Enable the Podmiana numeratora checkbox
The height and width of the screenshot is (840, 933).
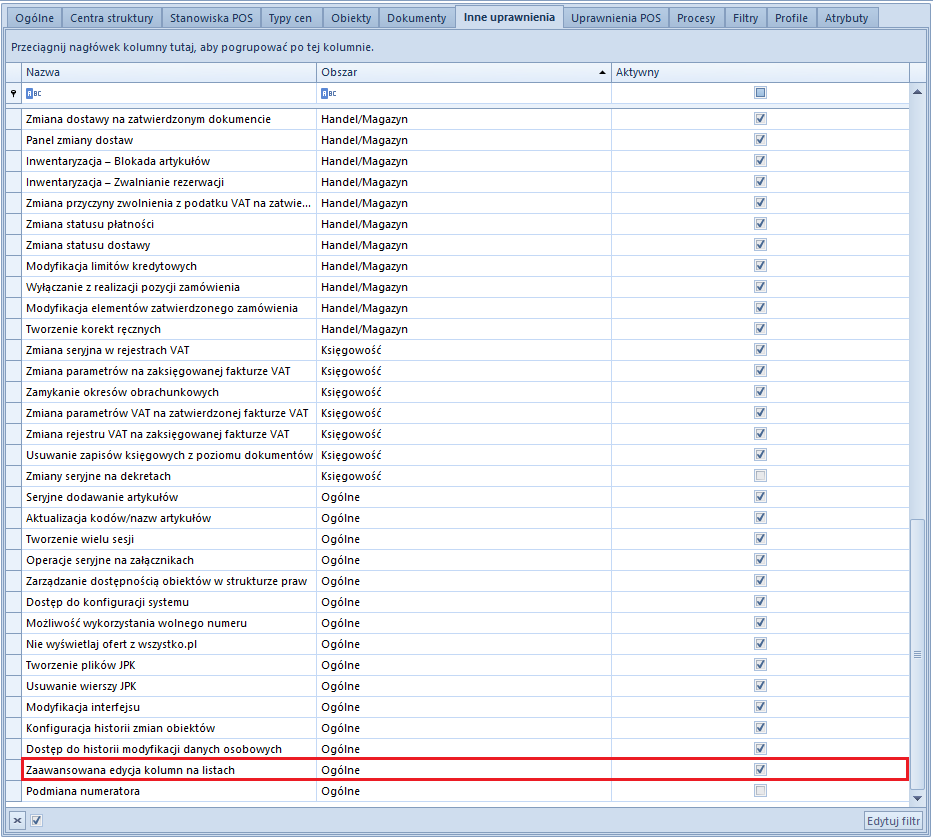760,791
